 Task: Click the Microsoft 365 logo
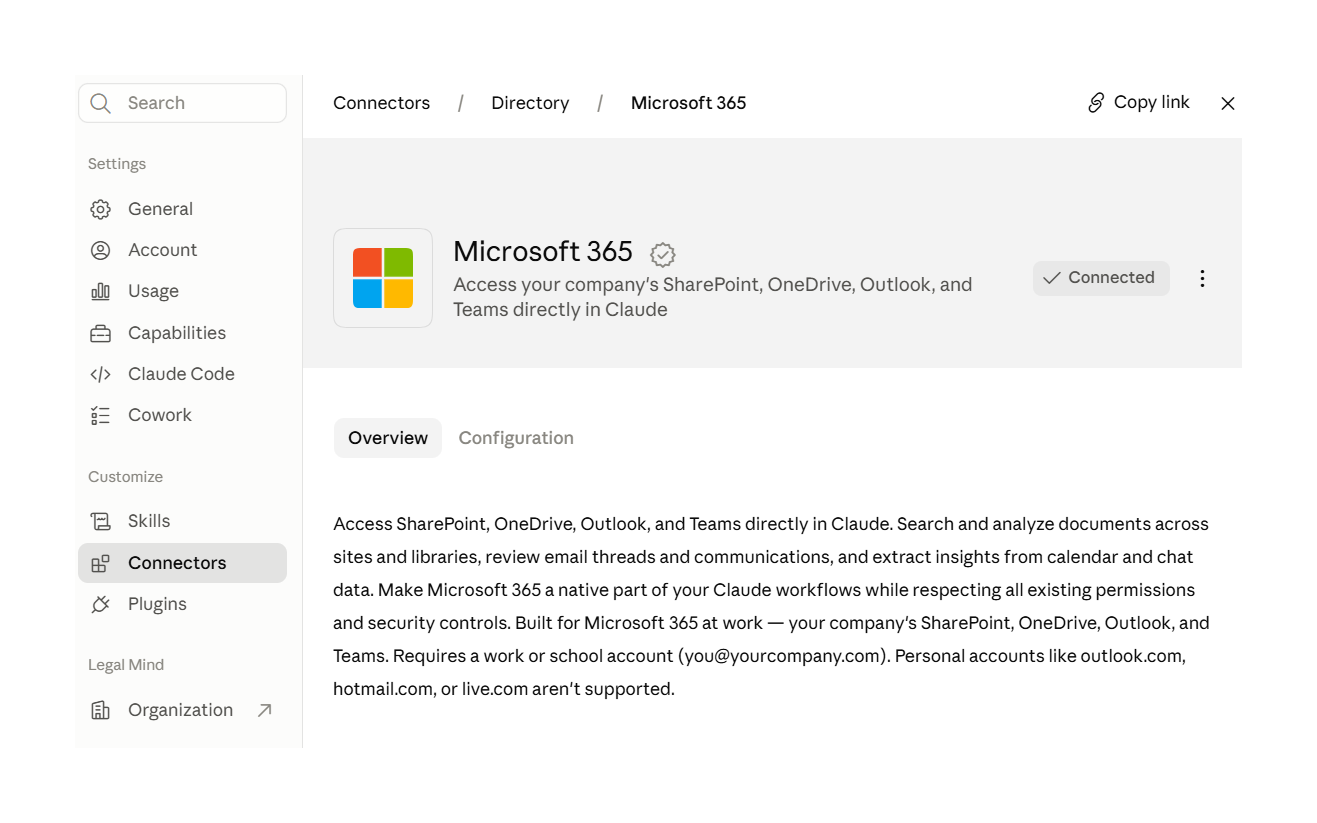click(x=383, y=278)
